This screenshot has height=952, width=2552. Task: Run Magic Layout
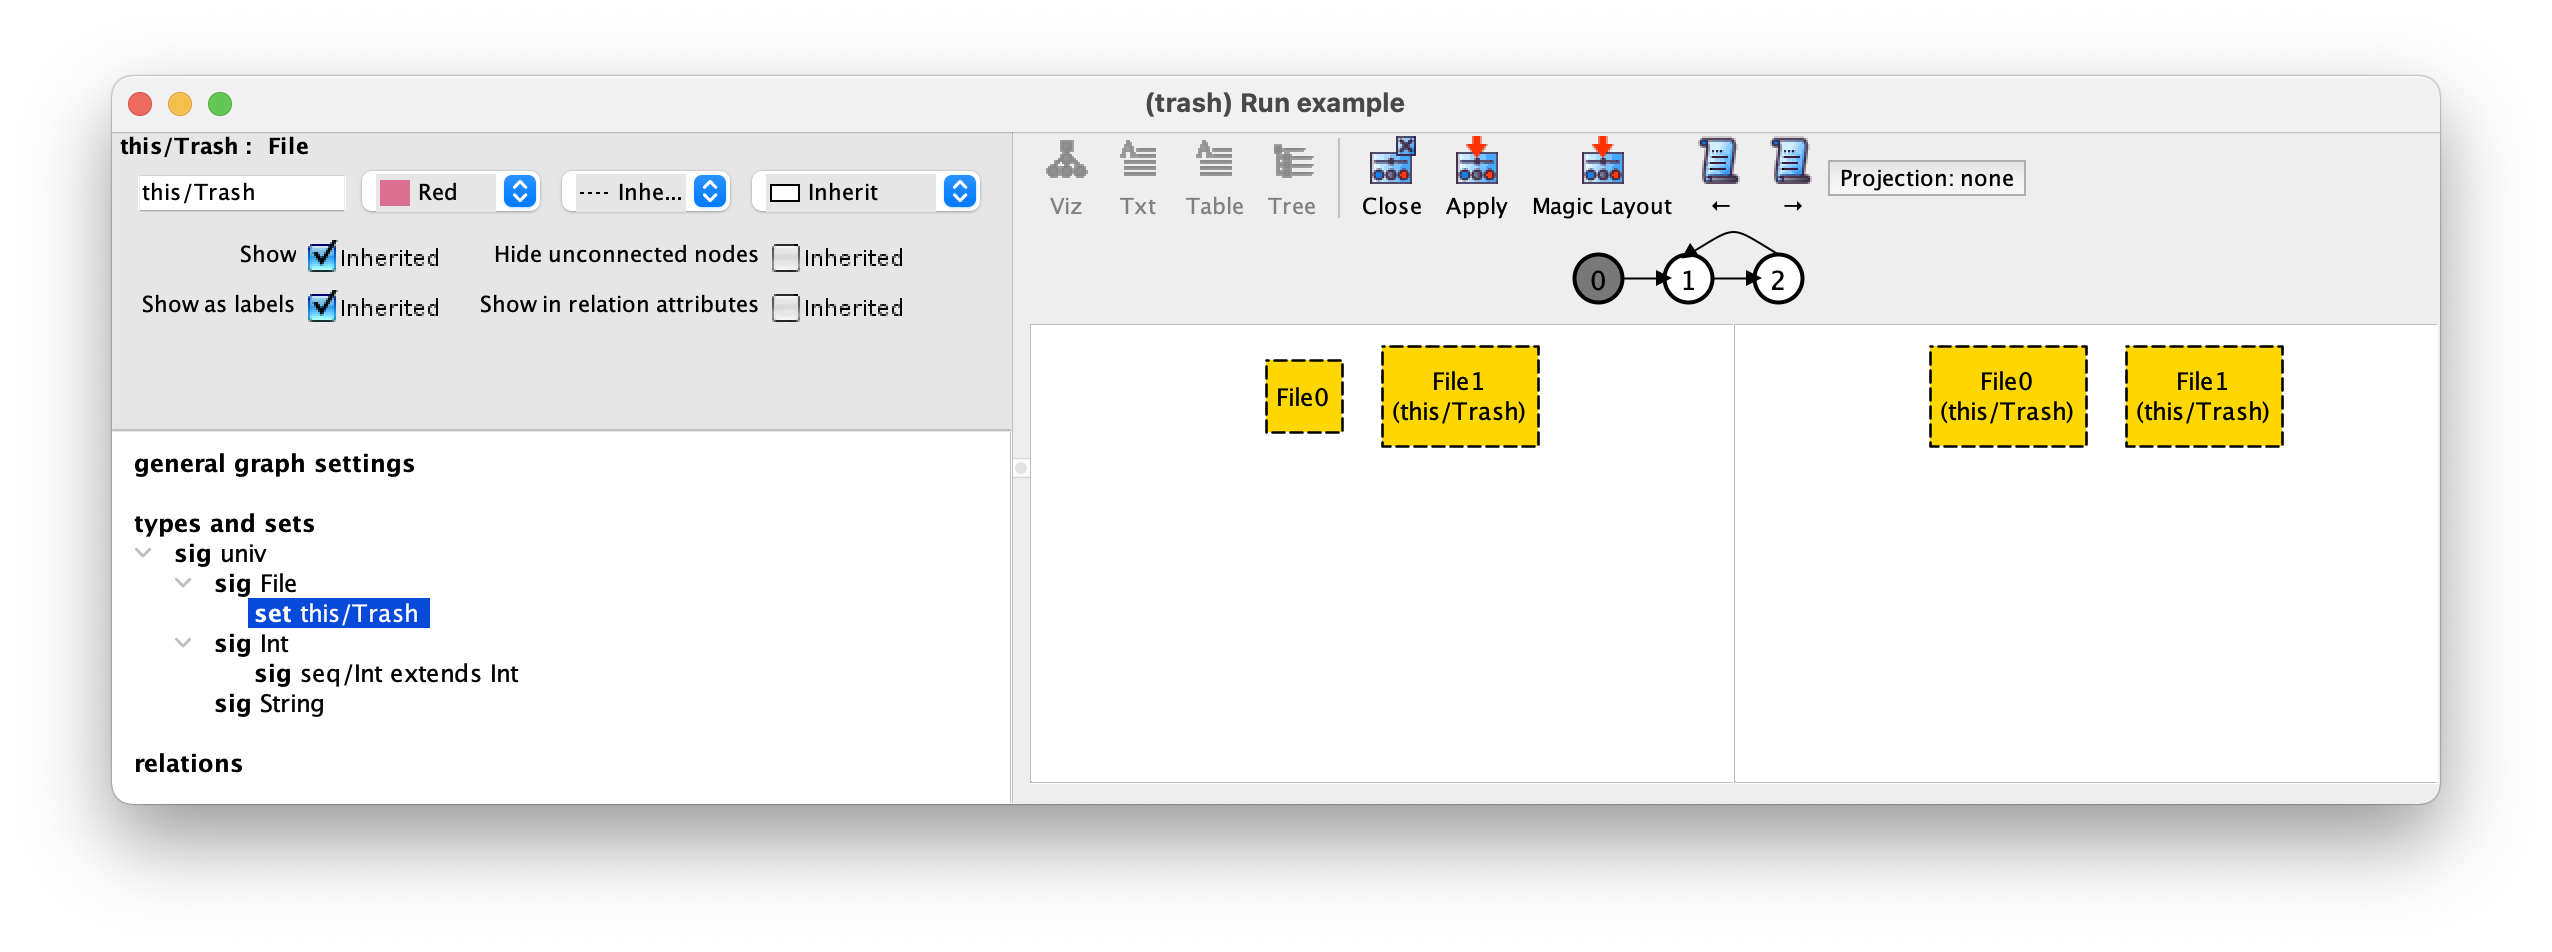click(1602, 179)
